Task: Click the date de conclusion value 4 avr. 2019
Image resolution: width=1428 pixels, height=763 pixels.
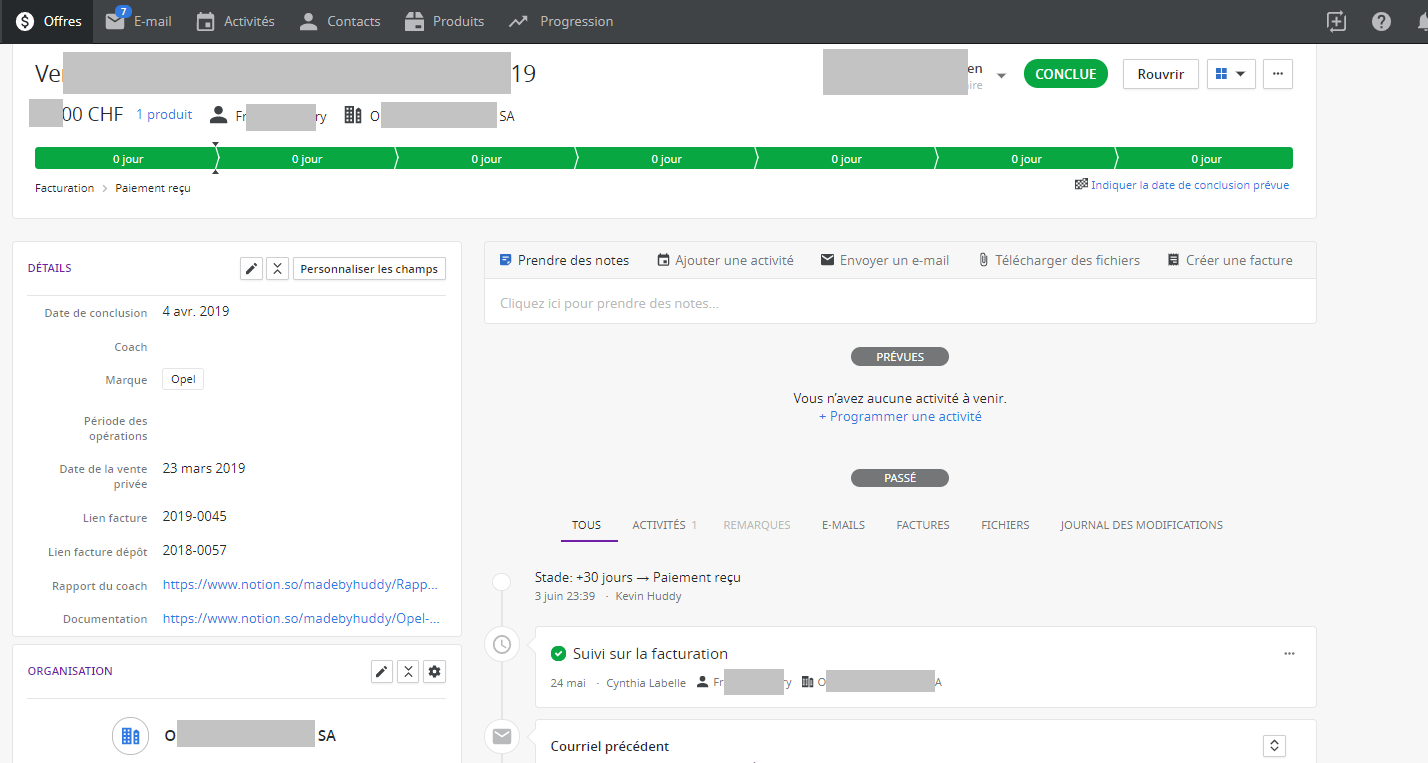Action: [196, 311]
